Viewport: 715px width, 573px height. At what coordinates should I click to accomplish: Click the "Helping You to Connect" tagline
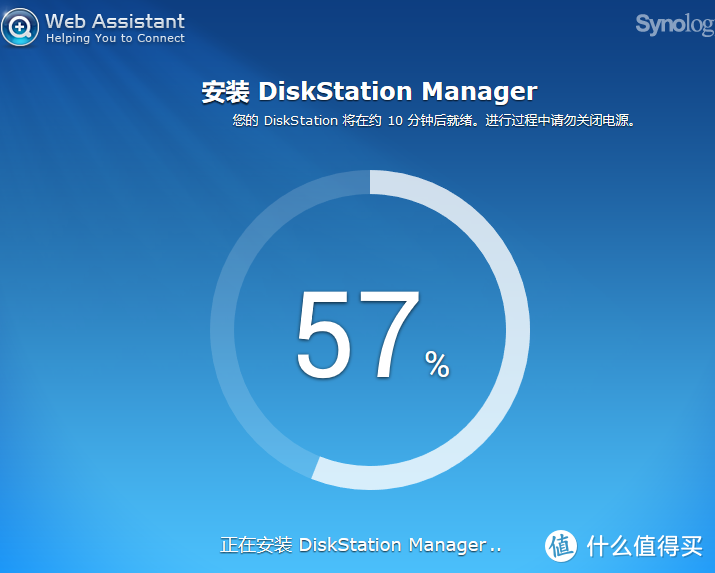pos(115,39)
